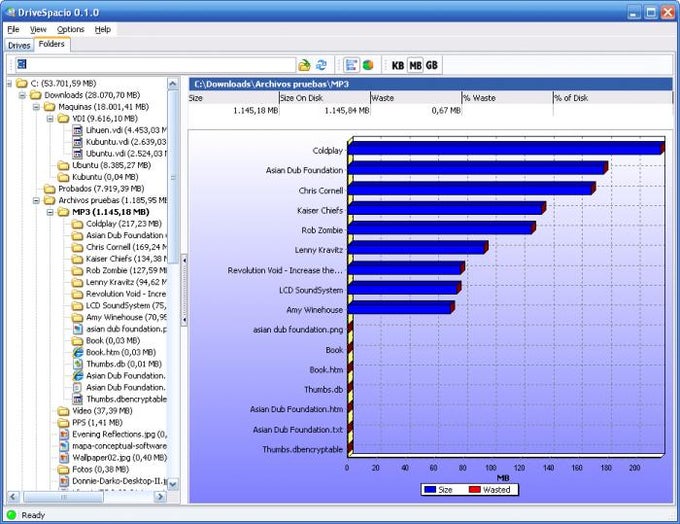
Task: Click the path icon in address field
Action: (22, 64)
